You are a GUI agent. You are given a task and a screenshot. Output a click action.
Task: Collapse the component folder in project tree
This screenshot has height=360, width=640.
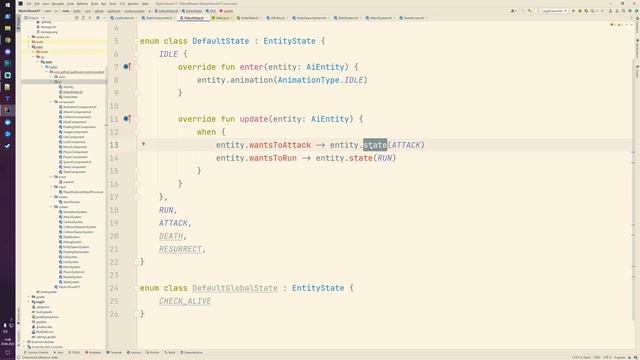click(x=51, y=102)
